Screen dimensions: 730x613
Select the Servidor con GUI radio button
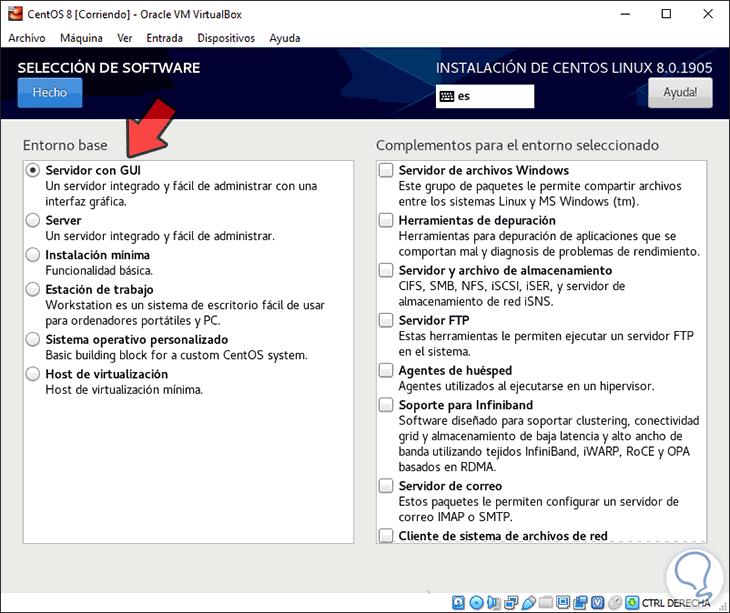pos(33,170)
